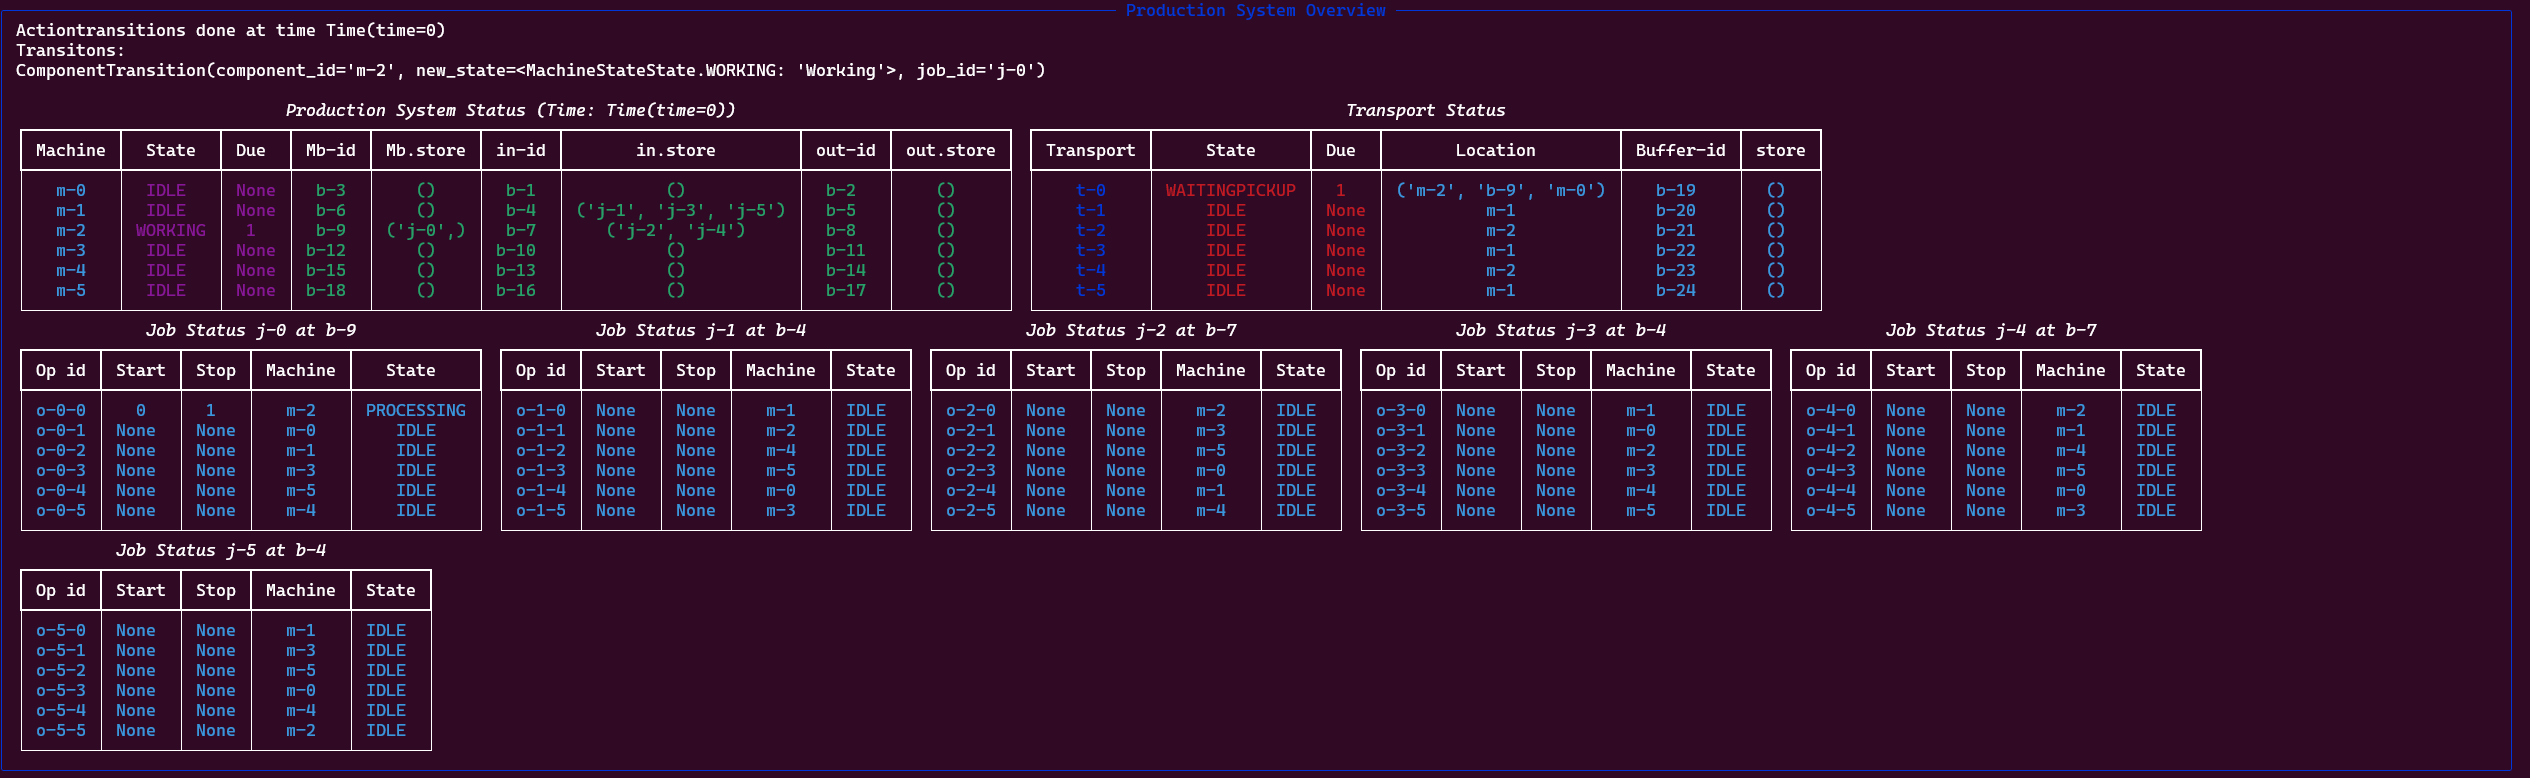Image resolution: width=2530 pixels, height=778 pixels.
Task: Click 'Job Status j-5 at b-4' title
Action: coord(221,550)
